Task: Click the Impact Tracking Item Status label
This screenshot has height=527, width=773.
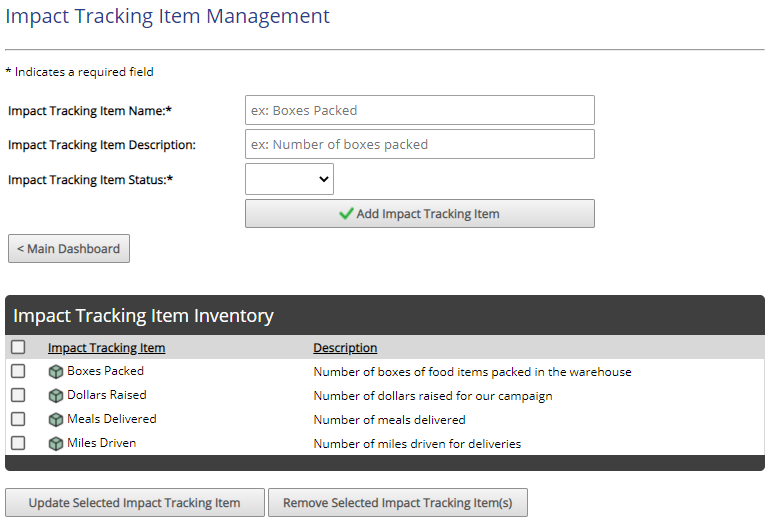Action: point(90,180)
